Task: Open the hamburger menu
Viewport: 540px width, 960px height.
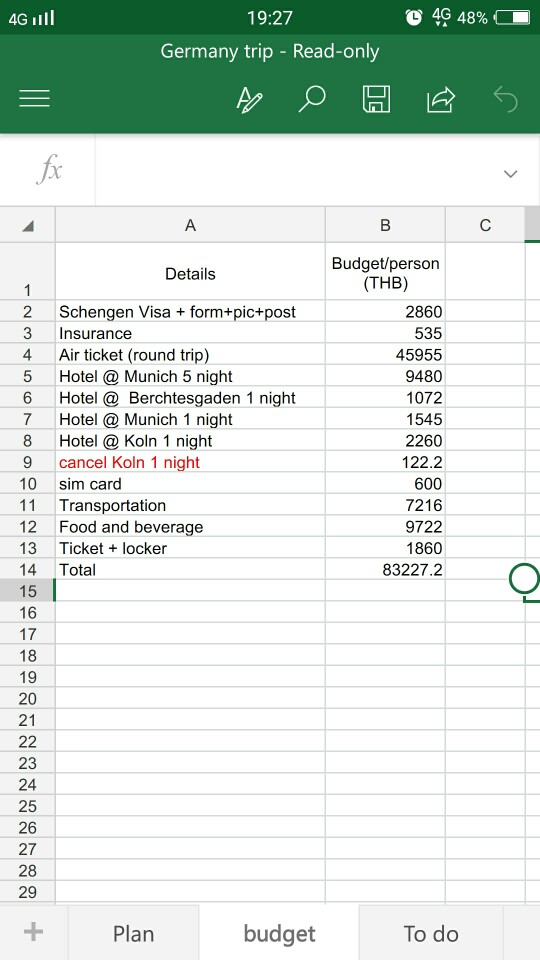Action: (x=34, y=99)
